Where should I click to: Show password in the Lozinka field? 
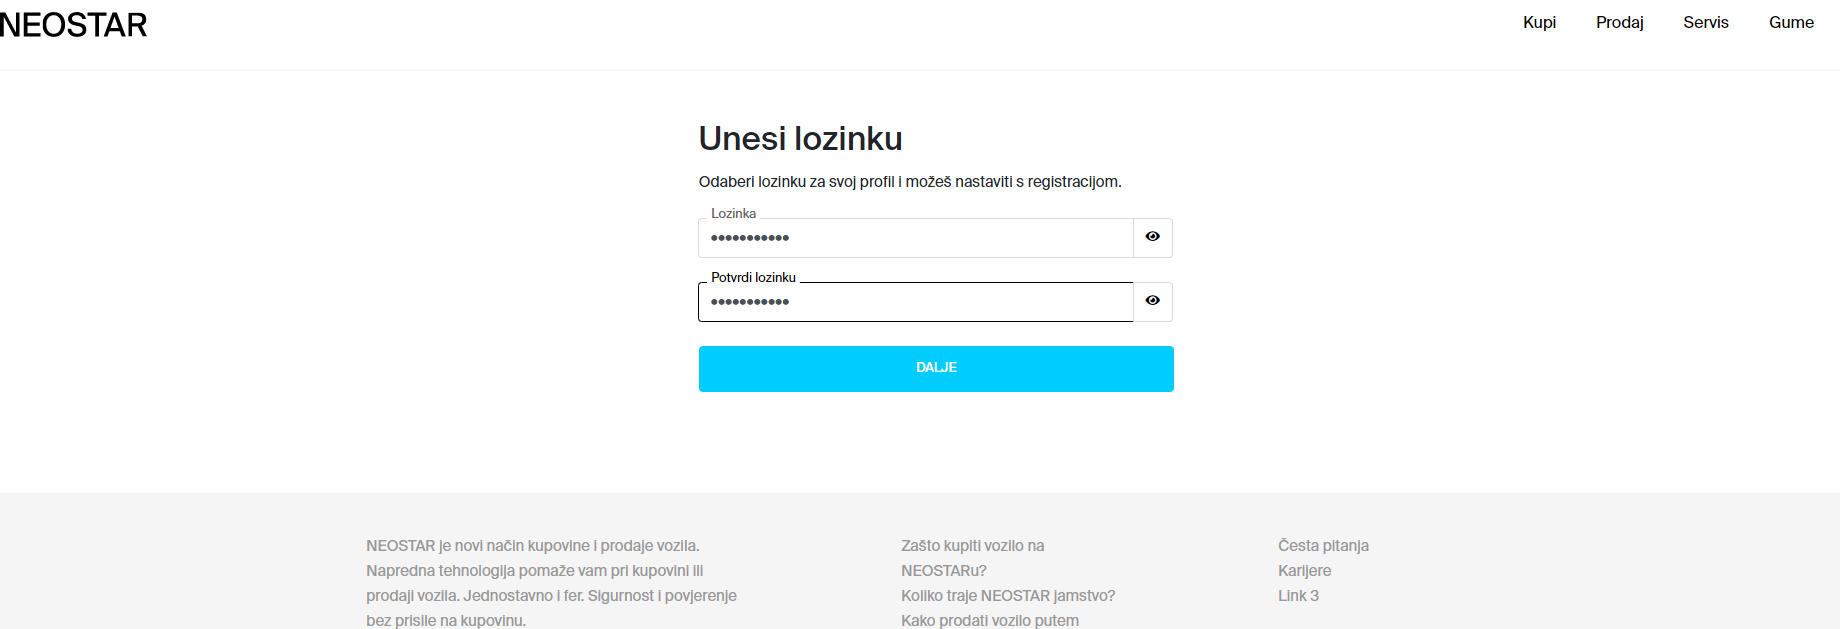(x=1152, y=237)
